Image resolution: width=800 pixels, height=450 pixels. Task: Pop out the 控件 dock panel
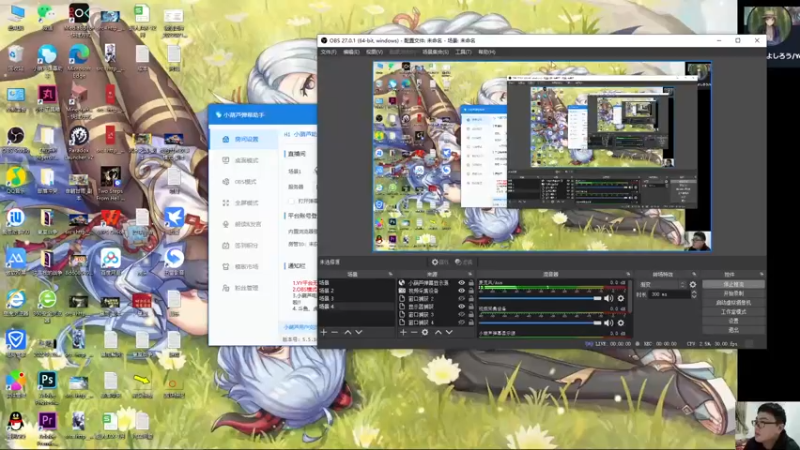(x=761, y=274)
